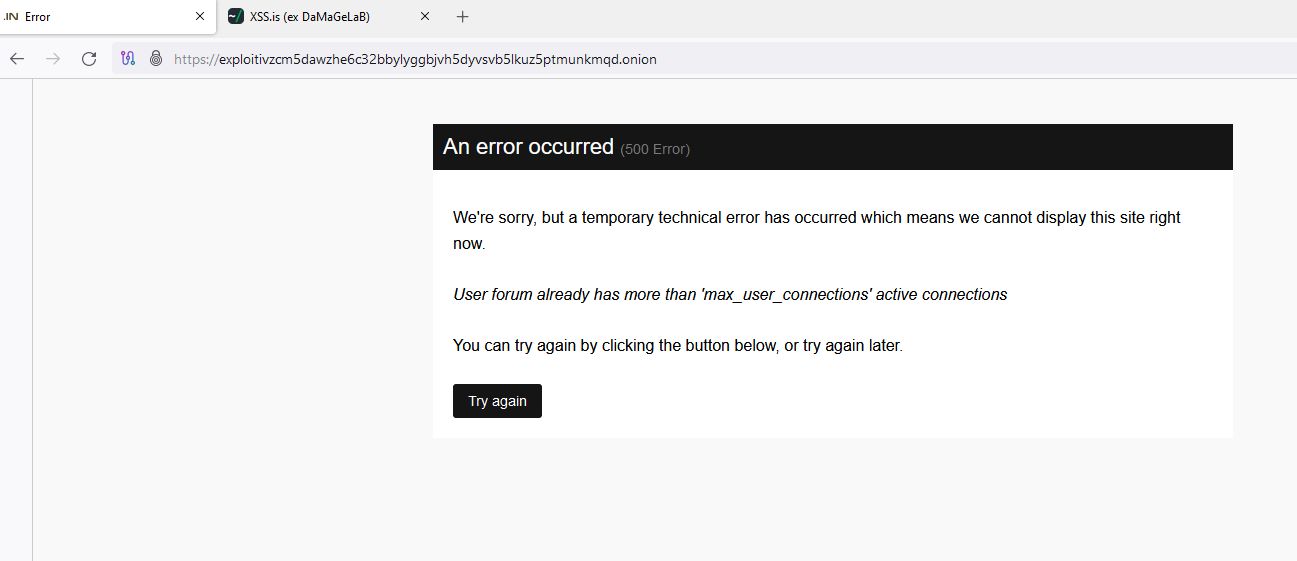Viewport: 1297px width, 561px height.
Task: Click the forward navigation arrow
Action: pos(53,59)
